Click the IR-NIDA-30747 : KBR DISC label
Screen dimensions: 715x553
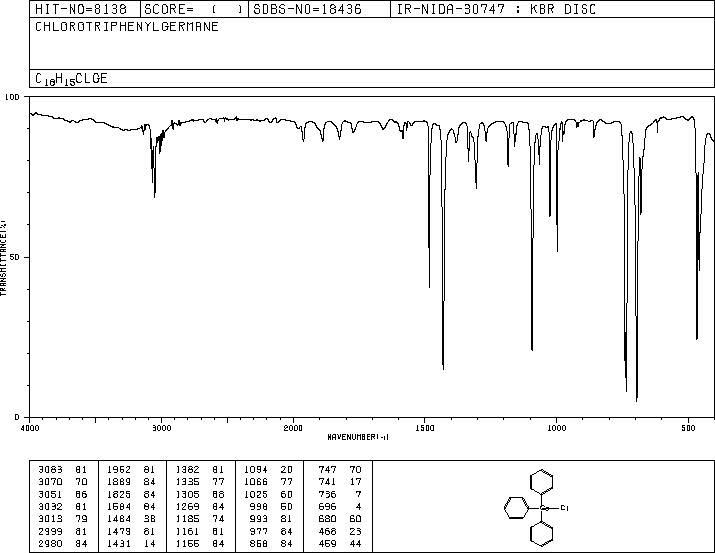[496, 9]
